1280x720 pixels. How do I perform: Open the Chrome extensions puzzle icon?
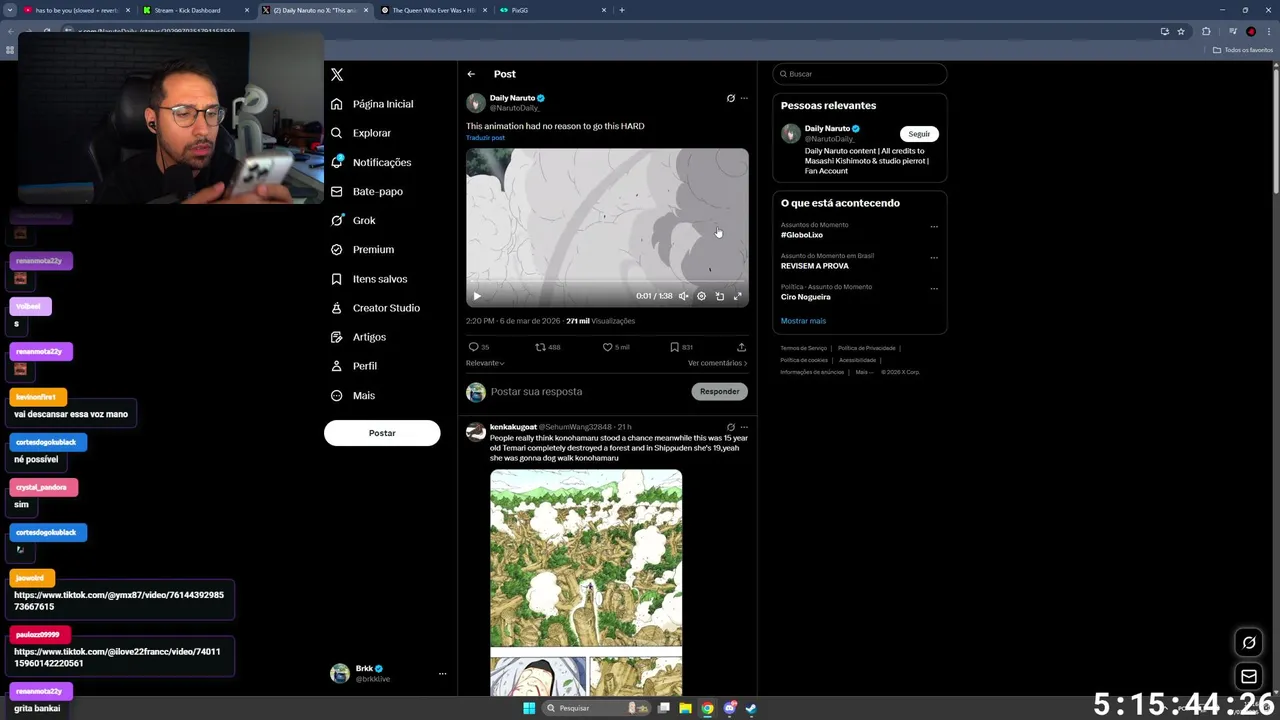click(1206, 31)
